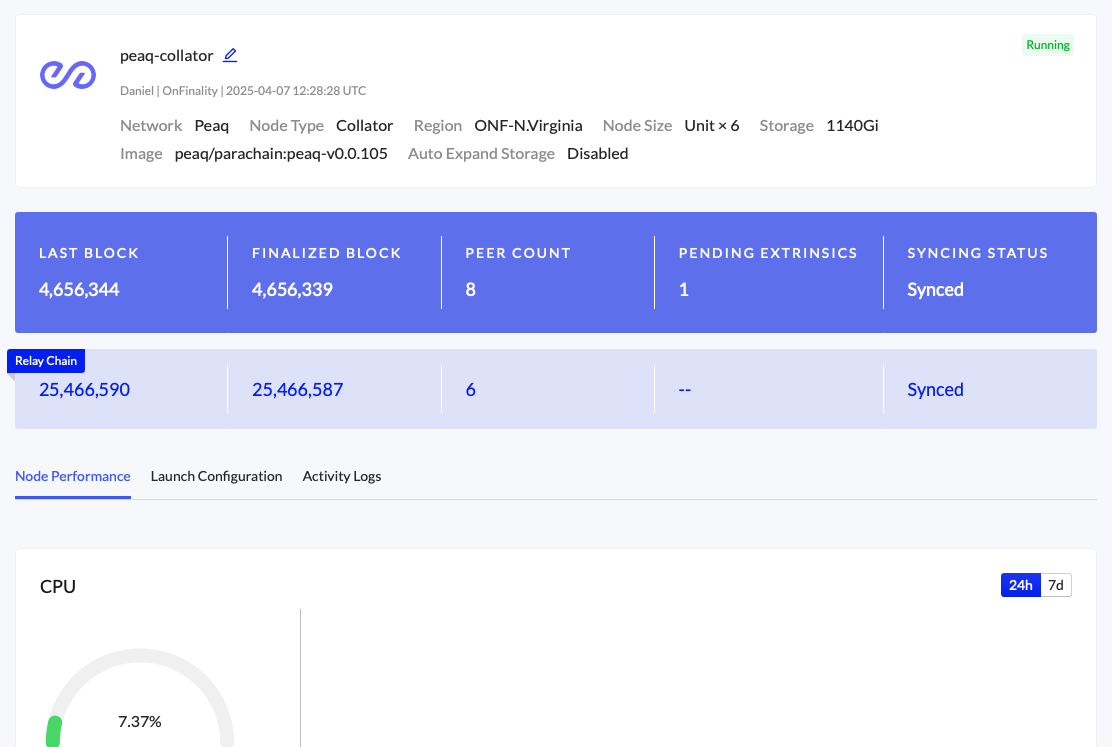Click relay chain last block 25,466,590
This screenshot has height=747, width=1112.
84,390
